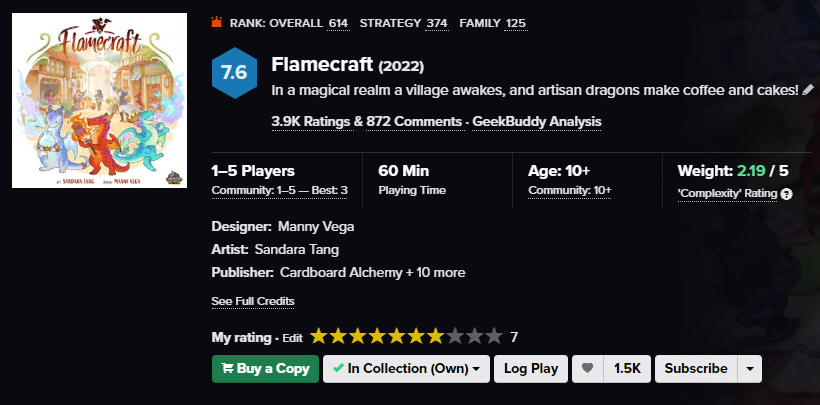
Task: Expand the Subscribe options arrow
Action: pos(750,368)
